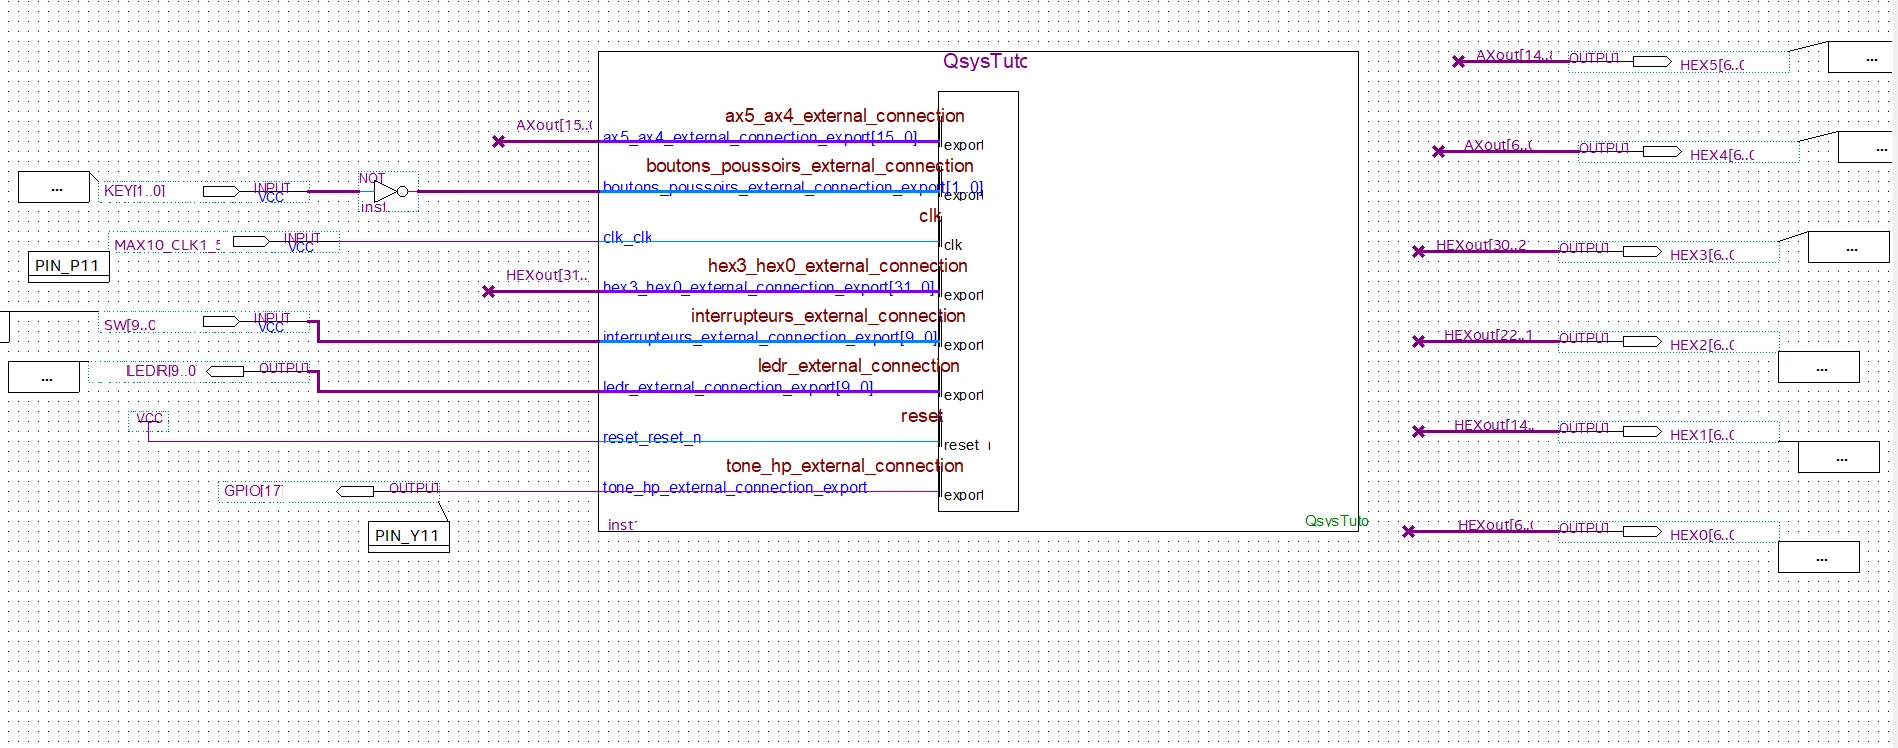
Task: Click the NOT gate's 'inst' instance name
Action: click(x=374, y=207)
